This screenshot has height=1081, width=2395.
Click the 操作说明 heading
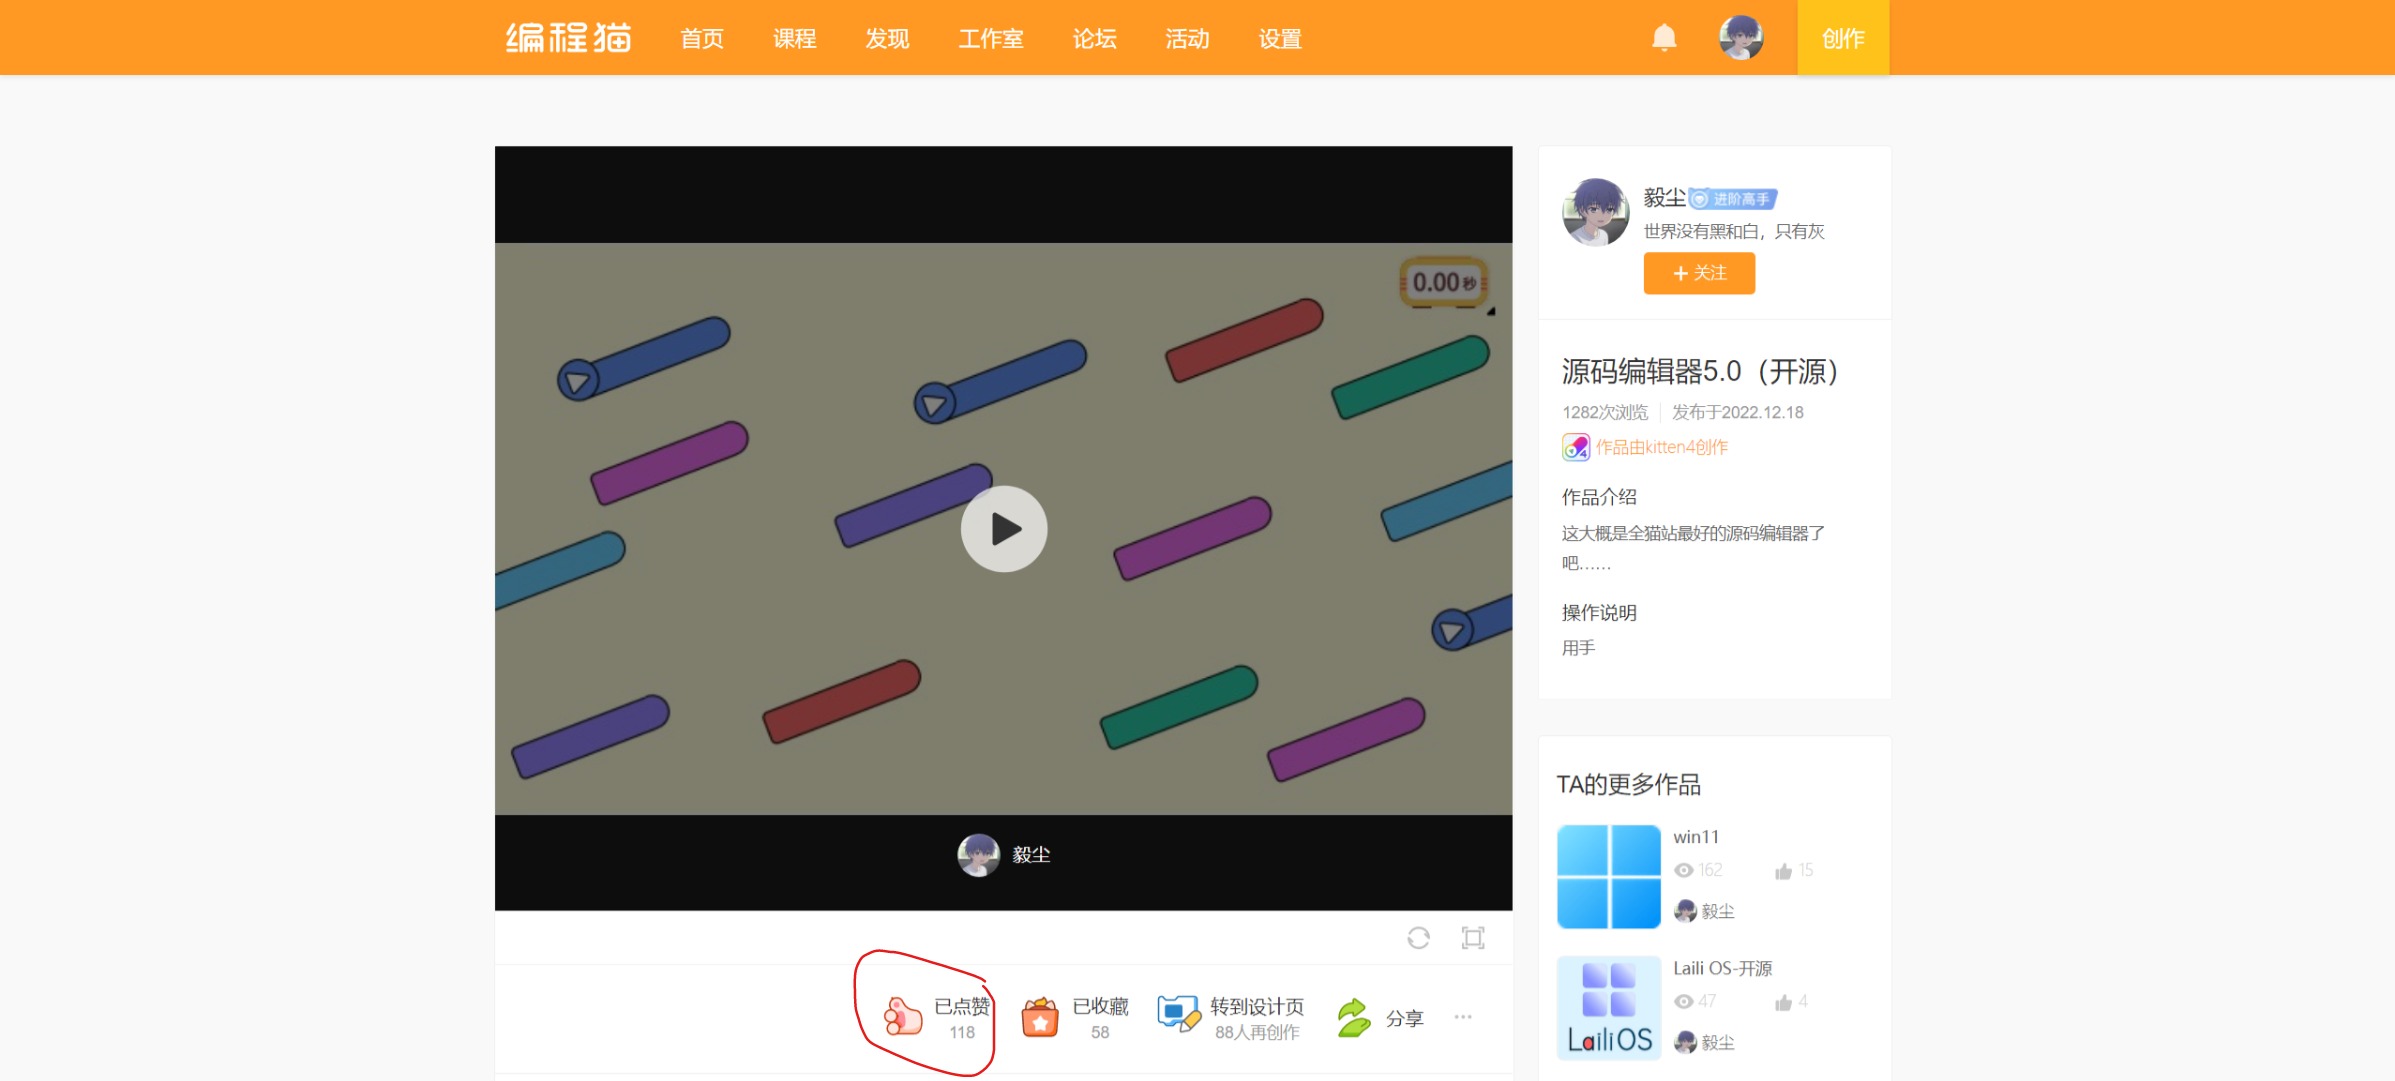click(1599, 613)
